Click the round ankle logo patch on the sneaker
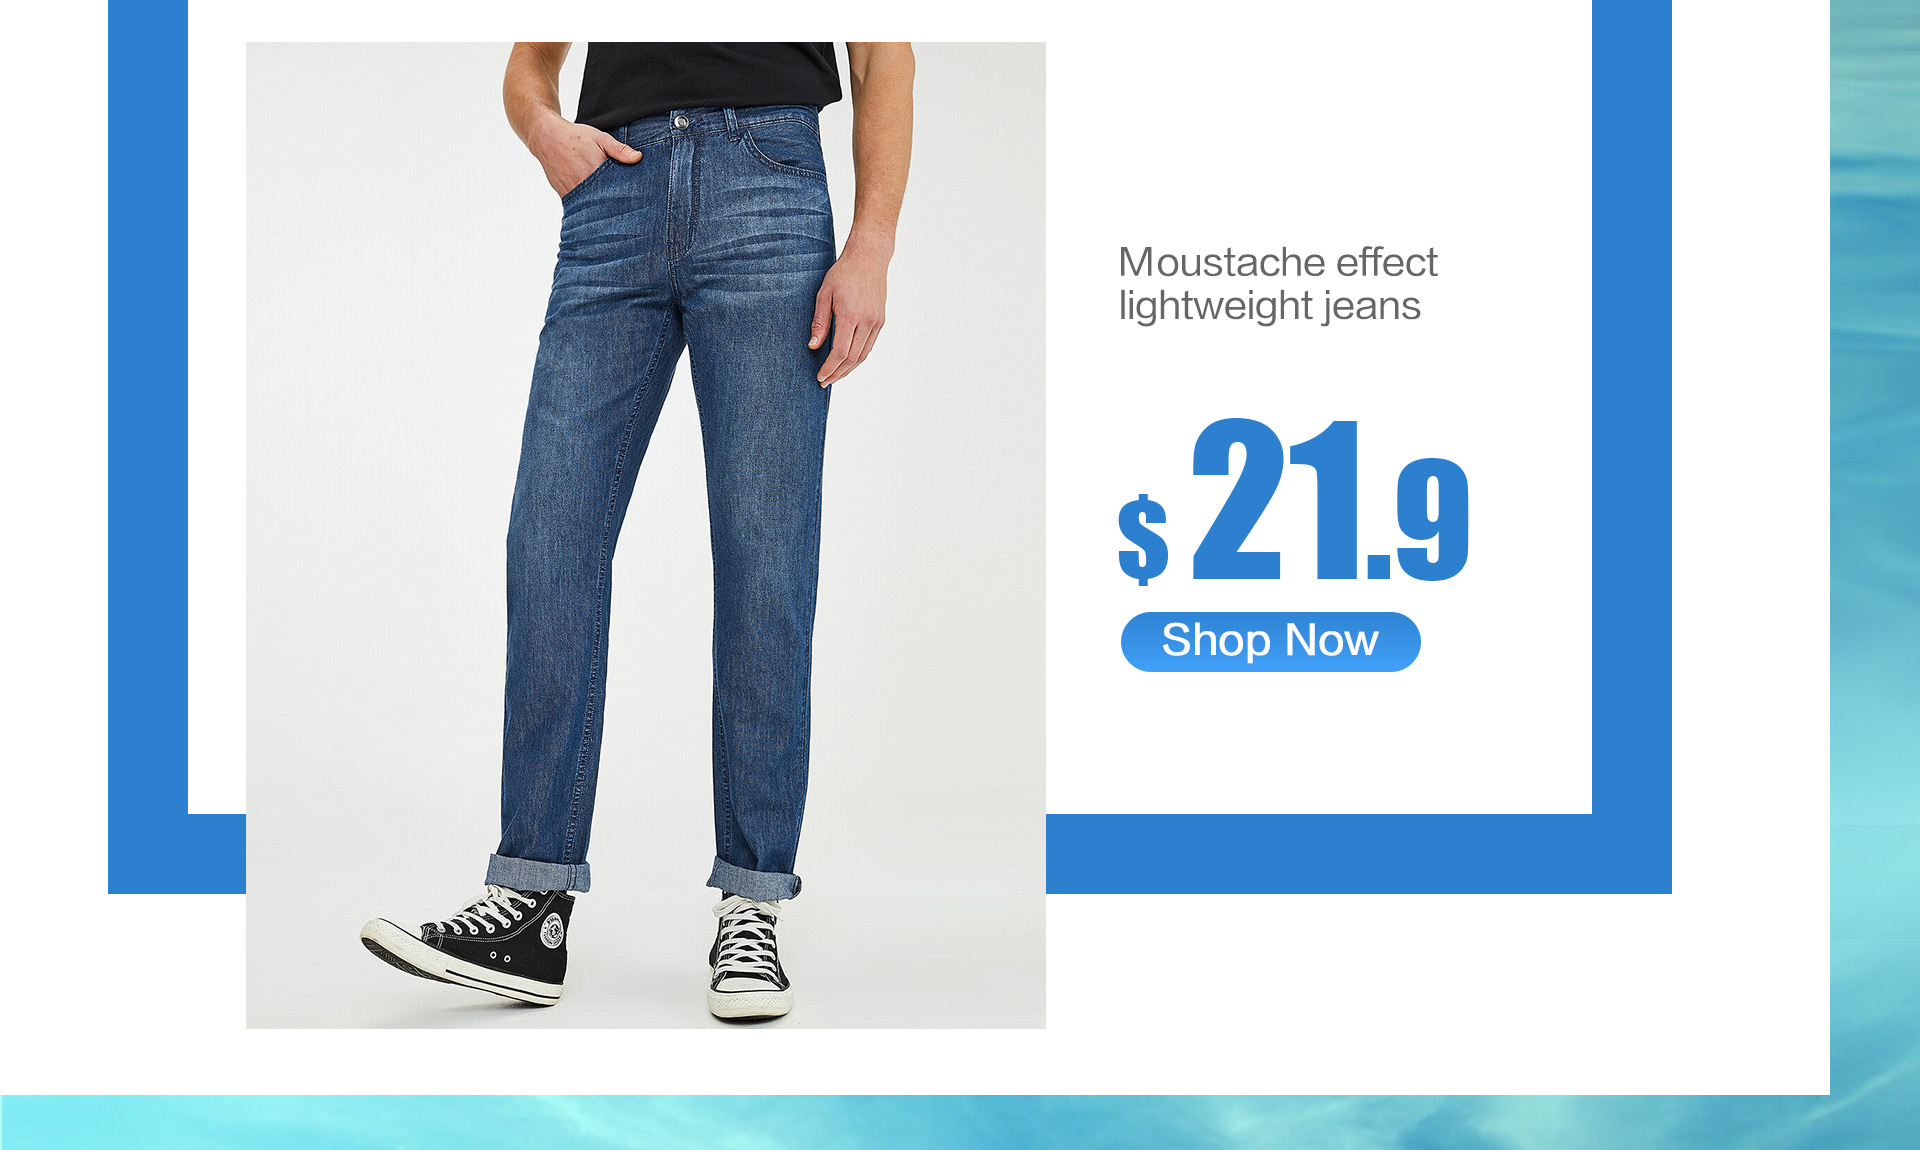The width and height of the screenshot is (1920, 1150). 552,931
